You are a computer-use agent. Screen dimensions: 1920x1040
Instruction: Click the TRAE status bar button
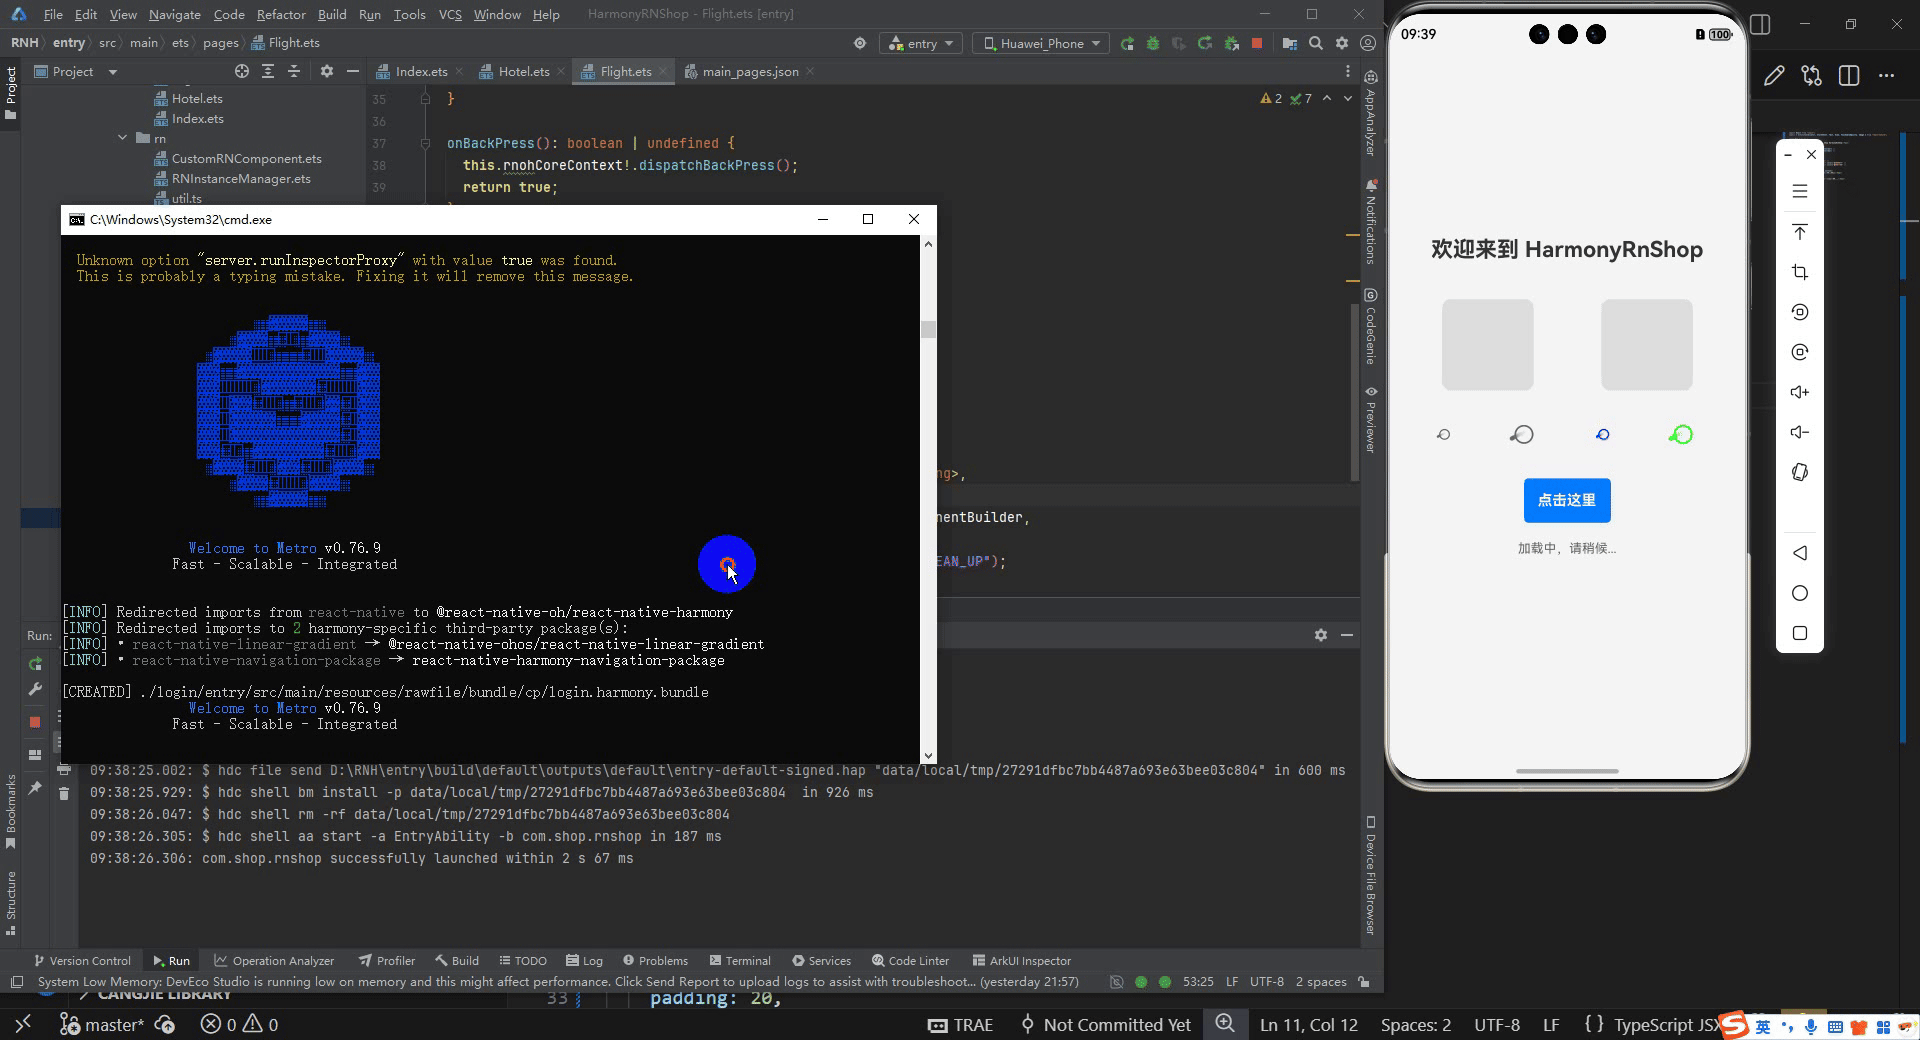(x=961, y=1024)
